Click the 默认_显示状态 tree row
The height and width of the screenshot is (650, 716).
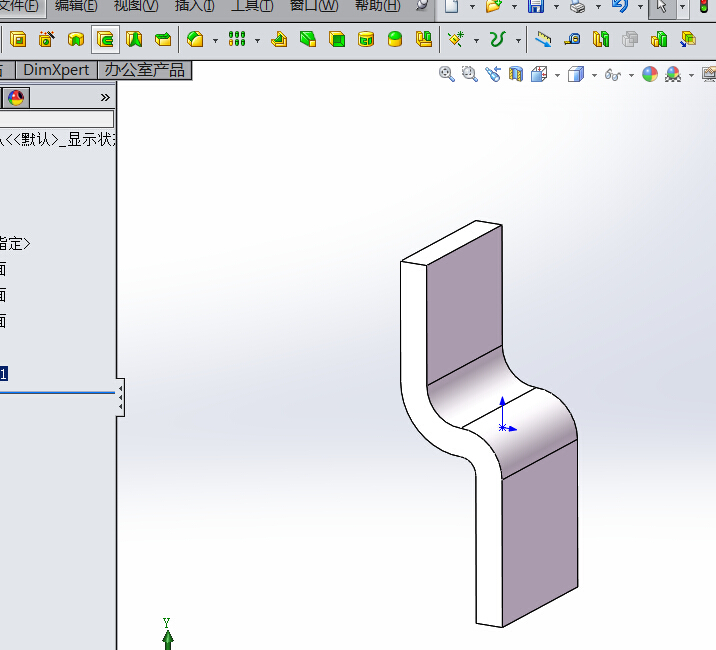click(58, 139)
